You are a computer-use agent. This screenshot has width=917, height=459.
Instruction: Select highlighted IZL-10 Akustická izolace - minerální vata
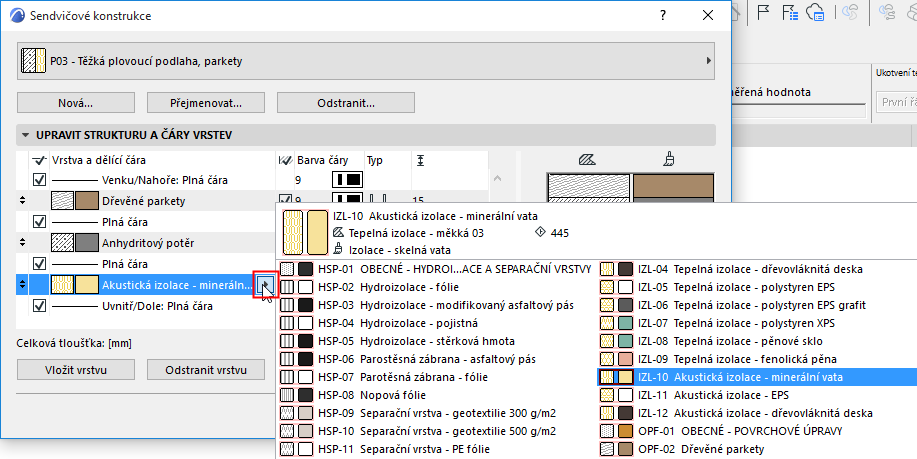click(x=757, y=377)
